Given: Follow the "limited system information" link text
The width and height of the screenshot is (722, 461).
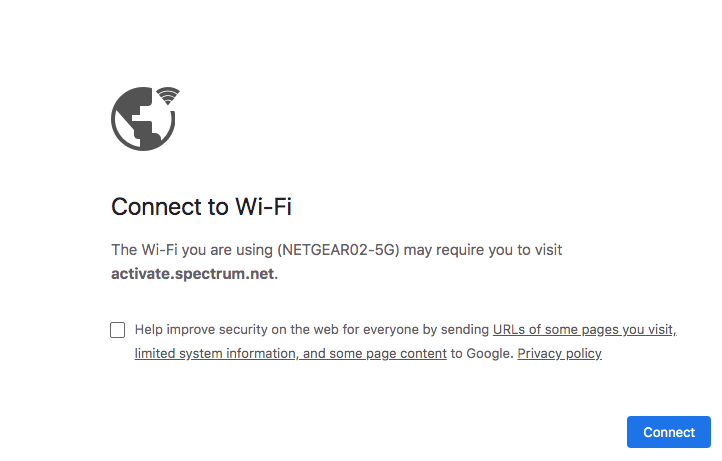Looking at the screenshot, I should pyautogui.click(x=213, y=354).
